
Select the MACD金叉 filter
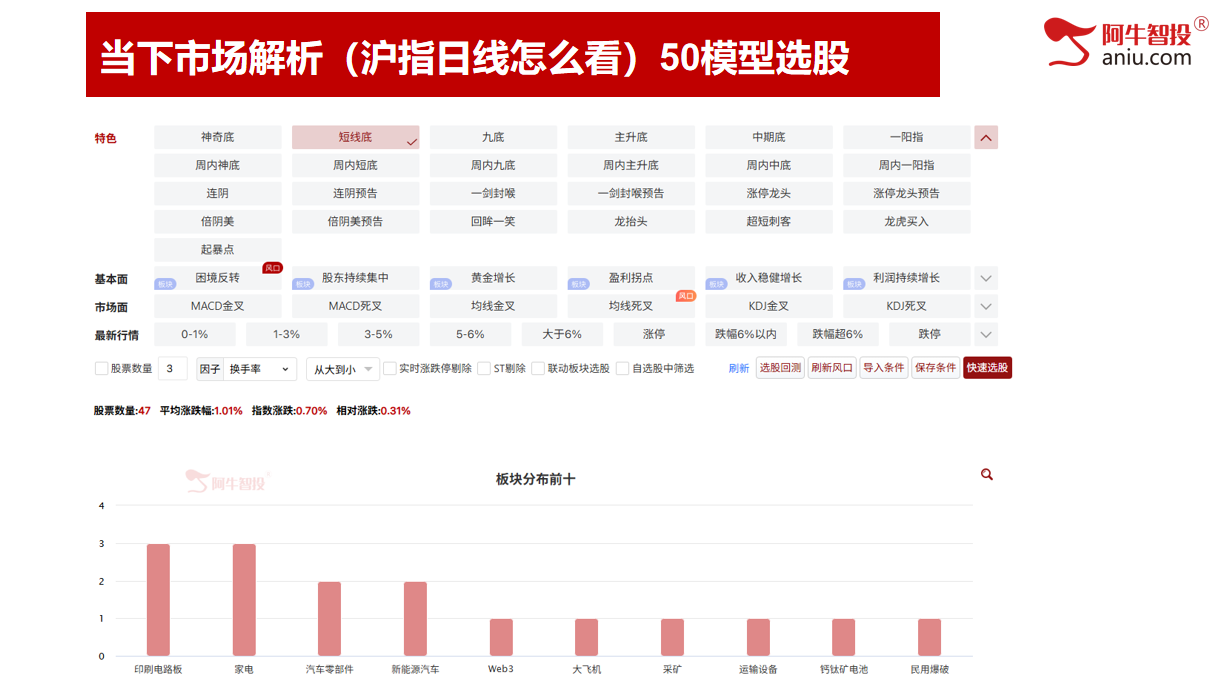pyautogui.click(x=217, y=306)
